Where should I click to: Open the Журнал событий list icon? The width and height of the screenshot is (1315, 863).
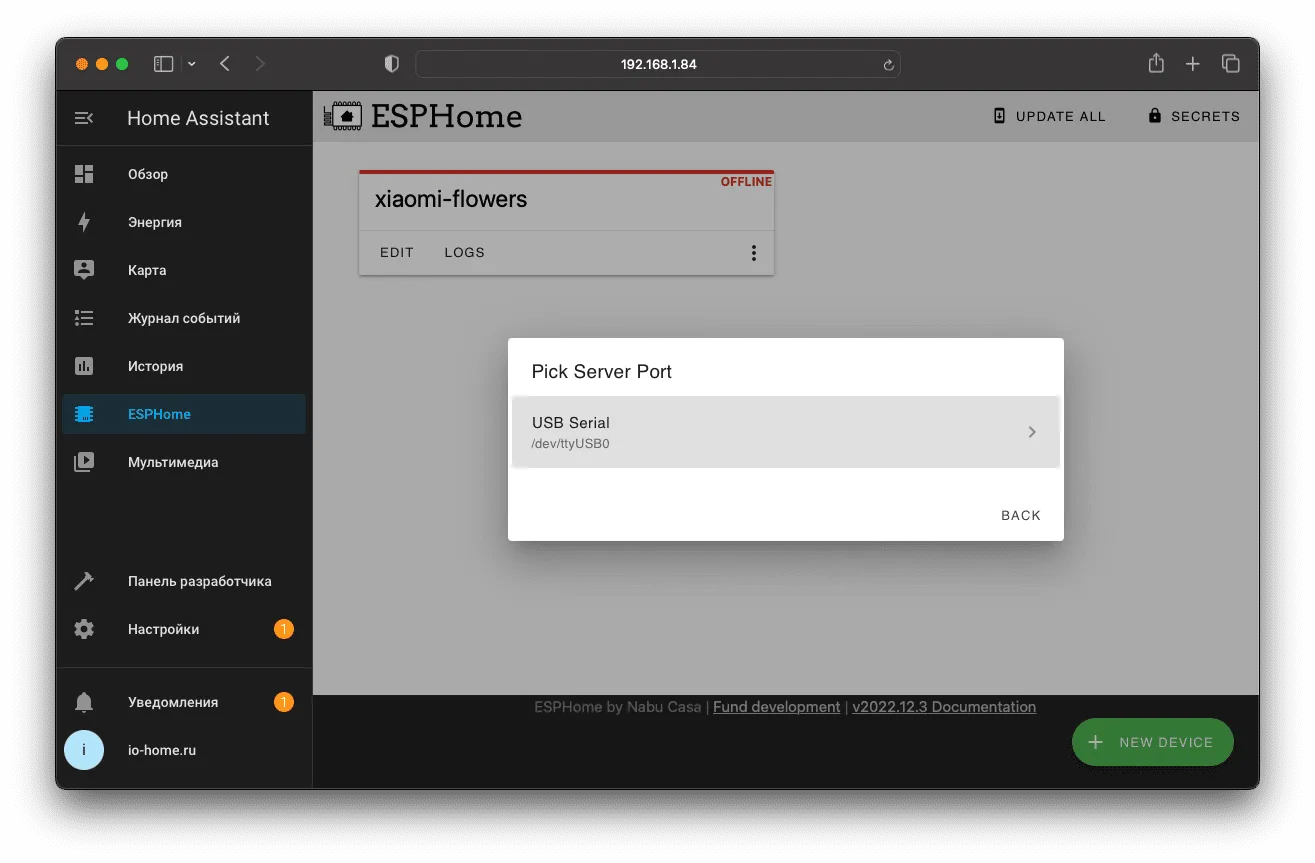click(84, 318)
